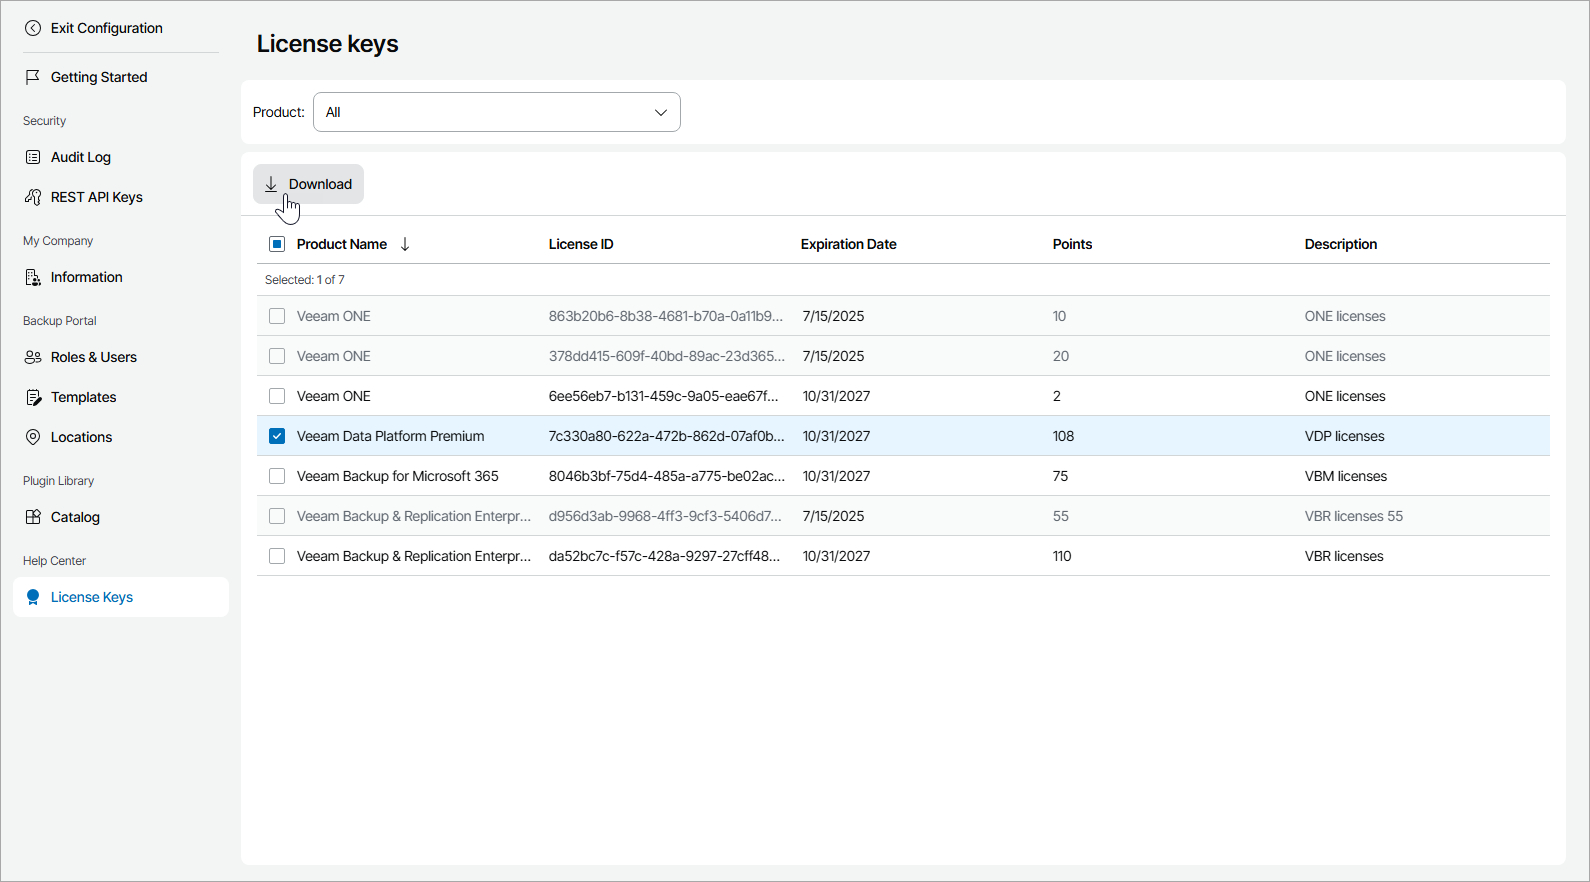The image size is (1590, 882).
Task: Open Audit Log via its list icon
Action: point(33,157)
